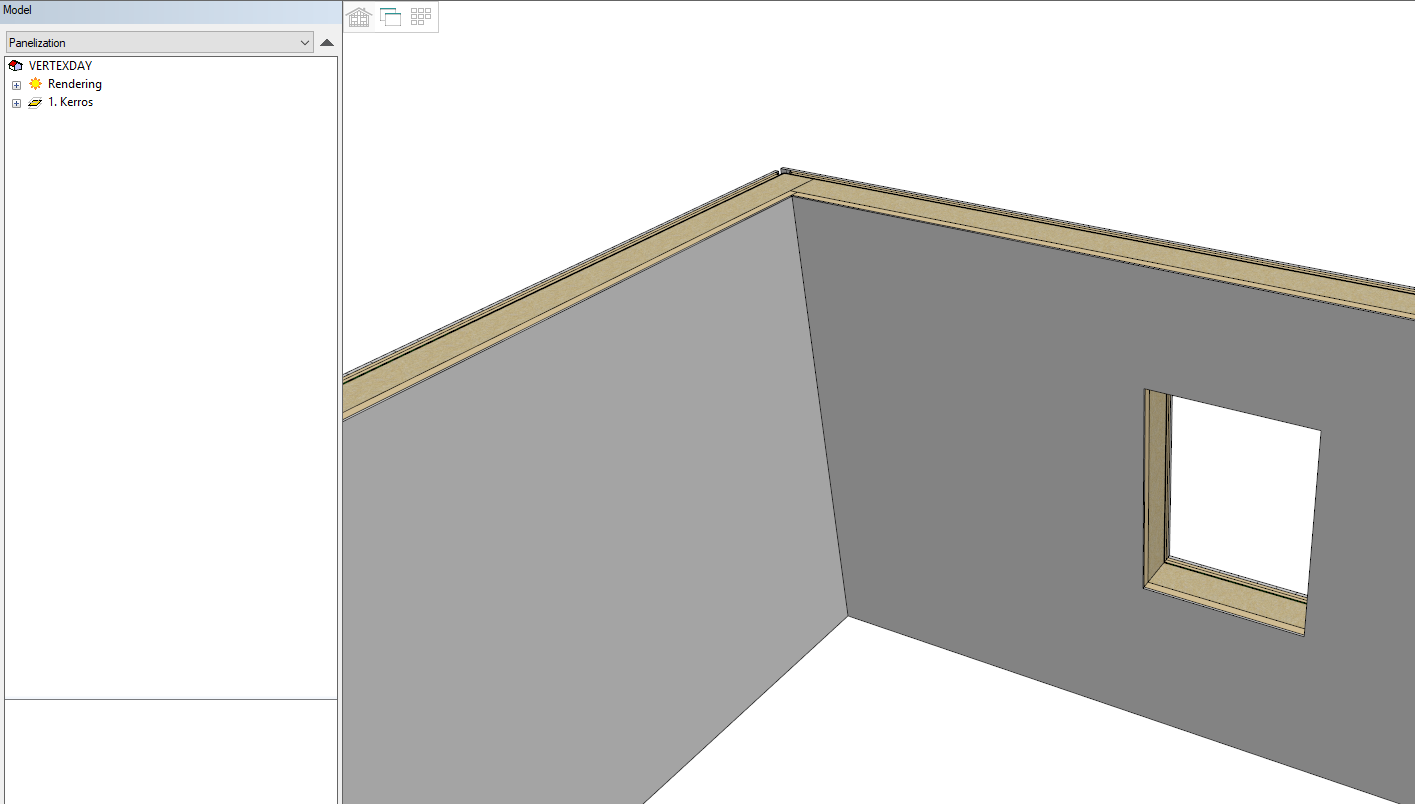Click the red-roofed house icon beside VERTEXDAY

(x=15, y=66)
